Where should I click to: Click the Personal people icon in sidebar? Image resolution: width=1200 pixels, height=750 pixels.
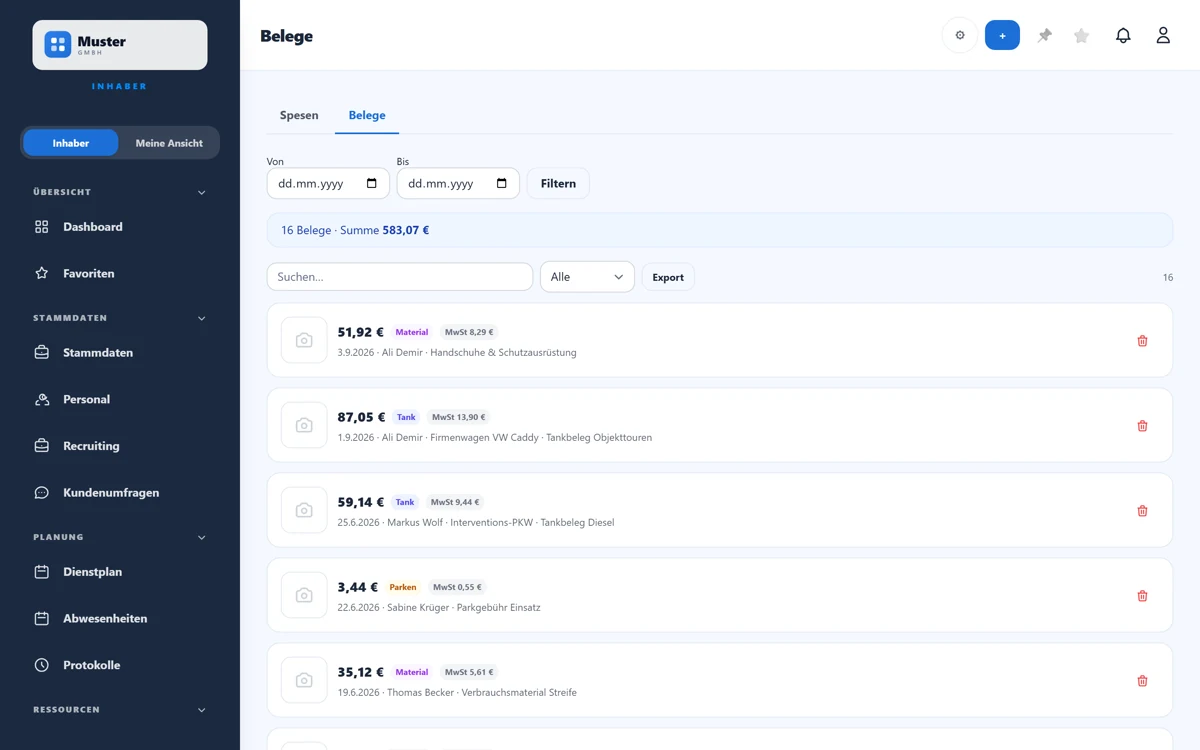pyautogui.click(x=42, y=399)
